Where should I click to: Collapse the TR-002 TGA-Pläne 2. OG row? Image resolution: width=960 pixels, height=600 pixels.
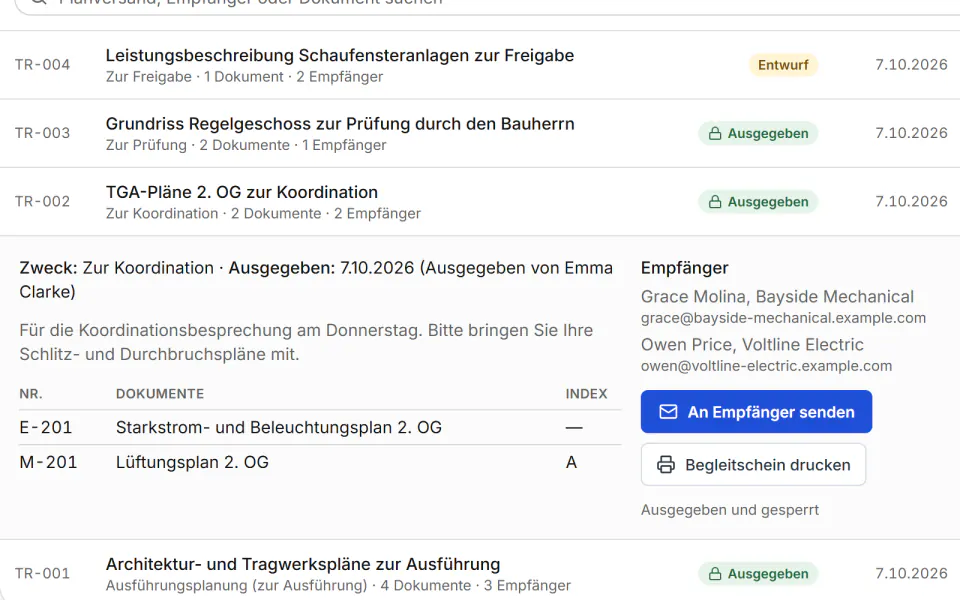tap(480, 202)
